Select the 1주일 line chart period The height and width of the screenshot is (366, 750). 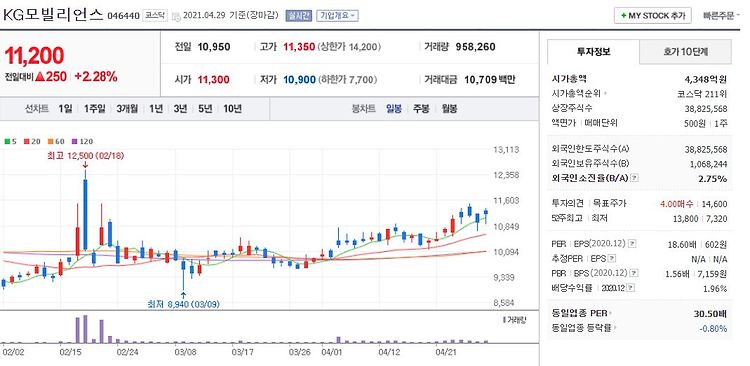pos(94,109)
